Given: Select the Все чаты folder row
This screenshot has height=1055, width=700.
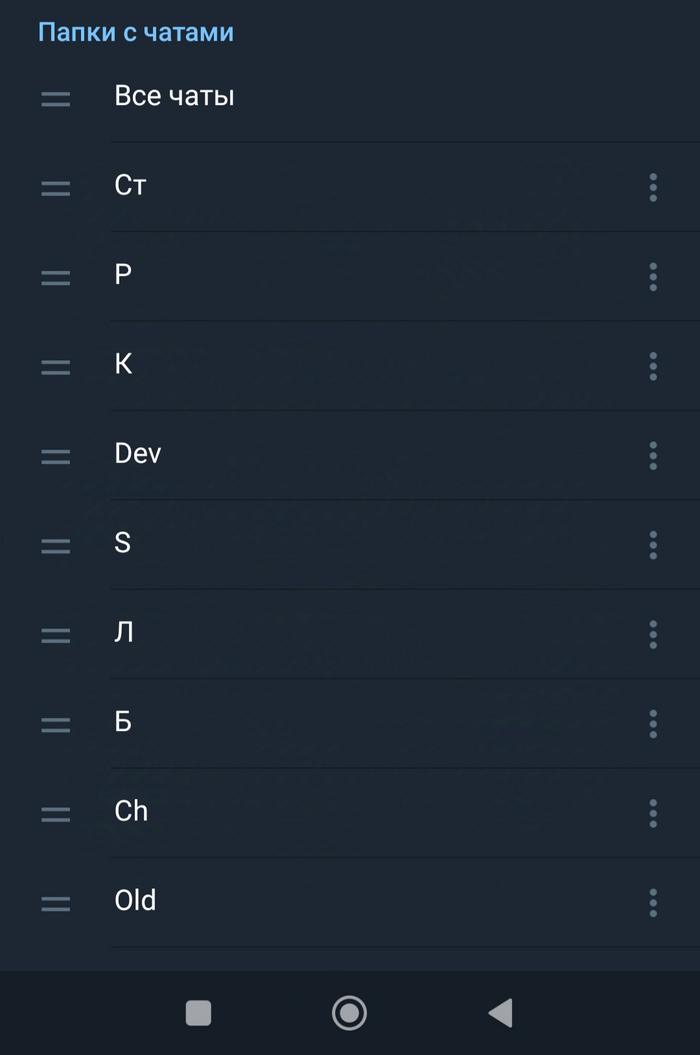Looking at the screenshot, I should pyautogui.click(x=174, y=97).
